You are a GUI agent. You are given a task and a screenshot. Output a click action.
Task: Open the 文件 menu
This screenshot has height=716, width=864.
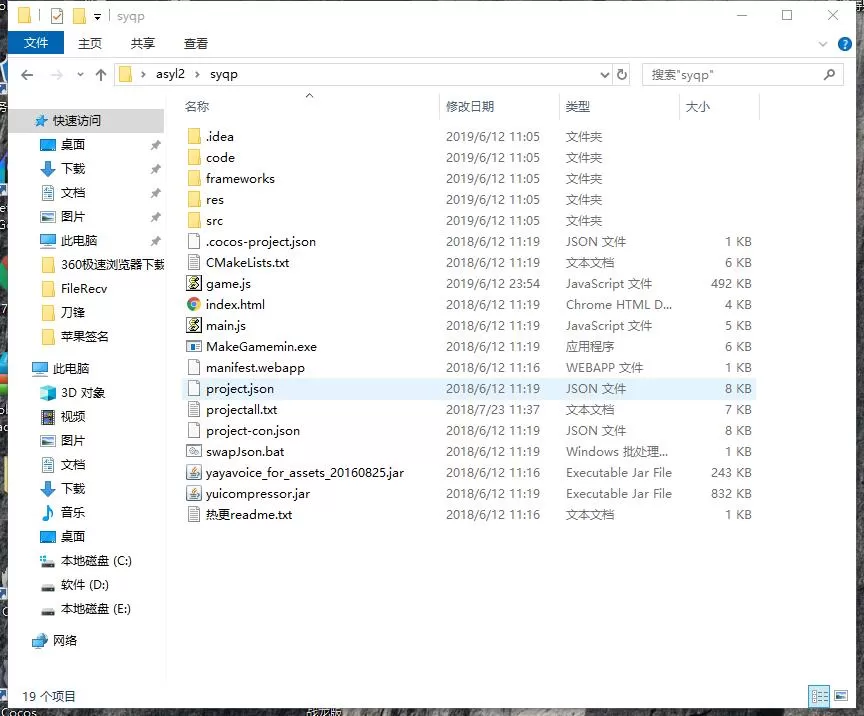point(36,43)
